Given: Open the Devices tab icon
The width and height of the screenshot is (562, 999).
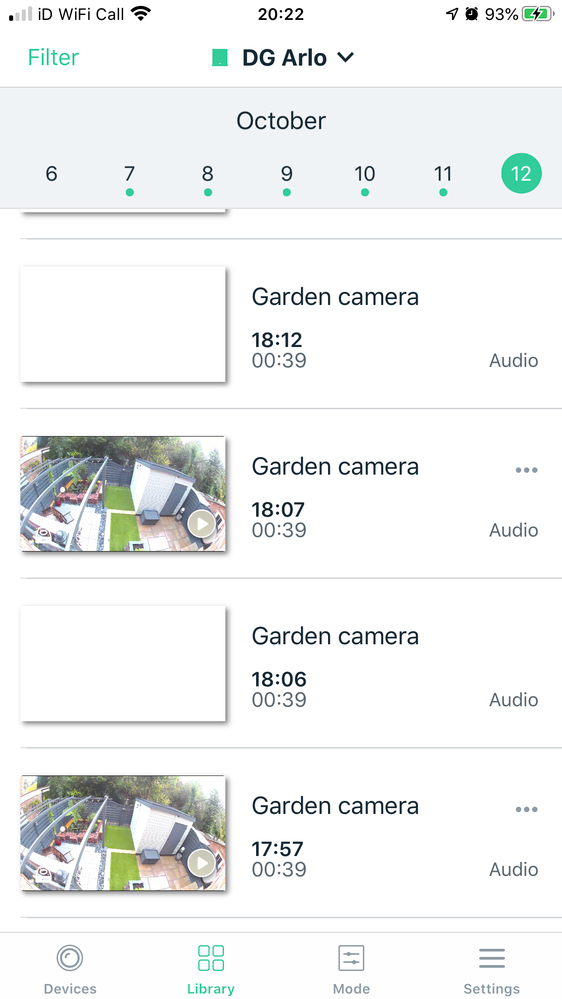Looking at the screenshot, I should 69,958.
